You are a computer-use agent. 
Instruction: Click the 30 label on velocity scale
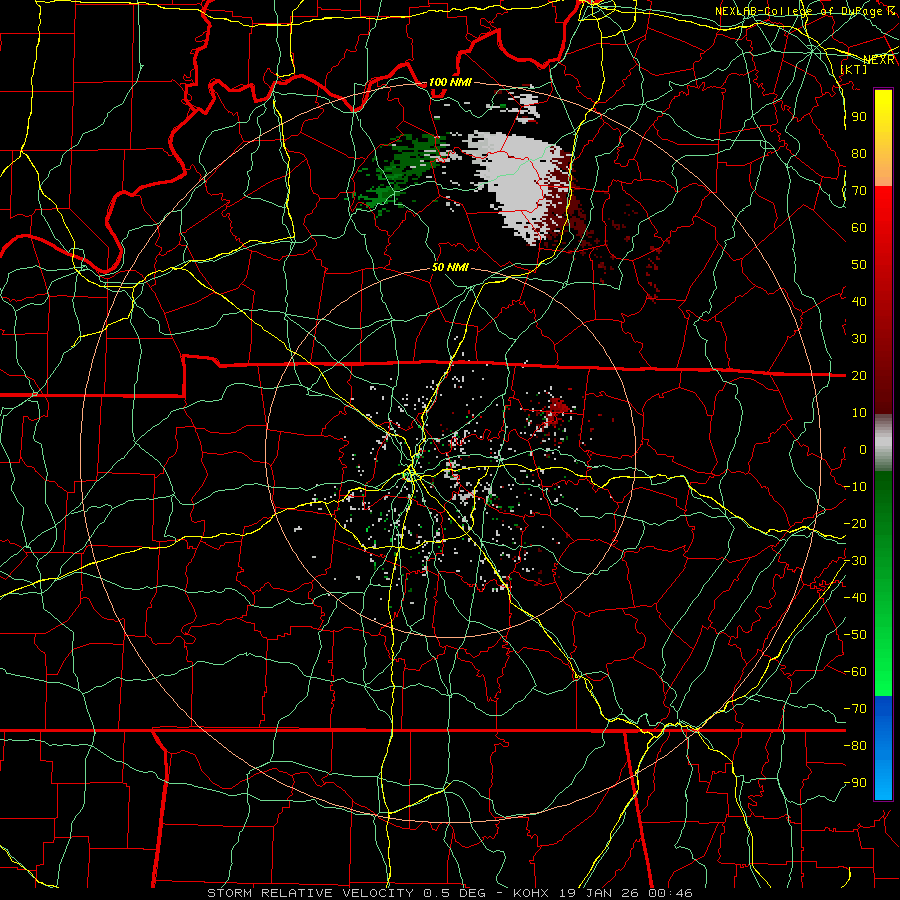859,339
